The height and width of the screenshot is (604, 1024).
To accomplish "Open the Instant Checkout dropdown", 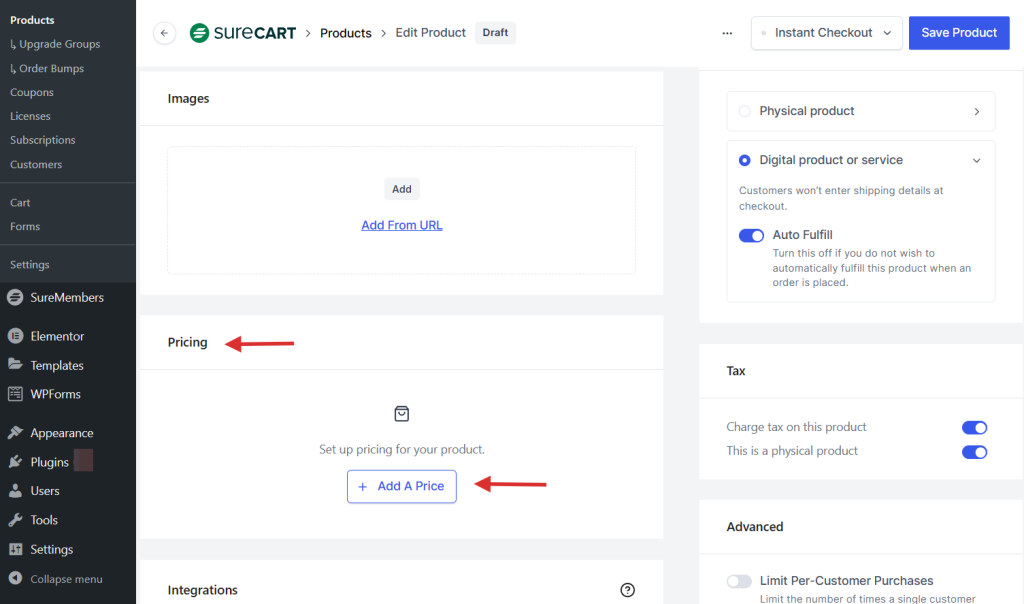I will [826, 33].
